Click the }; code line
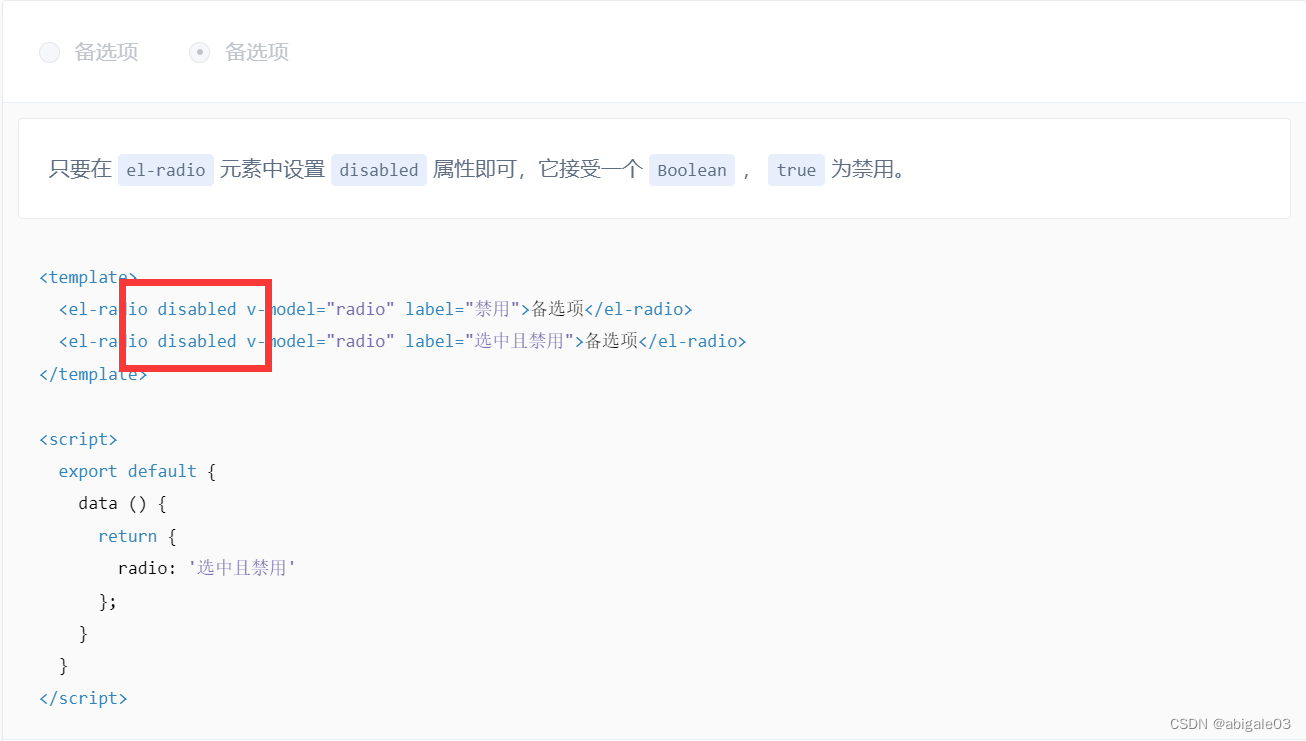The image size is (1306, 741). pos(108,601)
